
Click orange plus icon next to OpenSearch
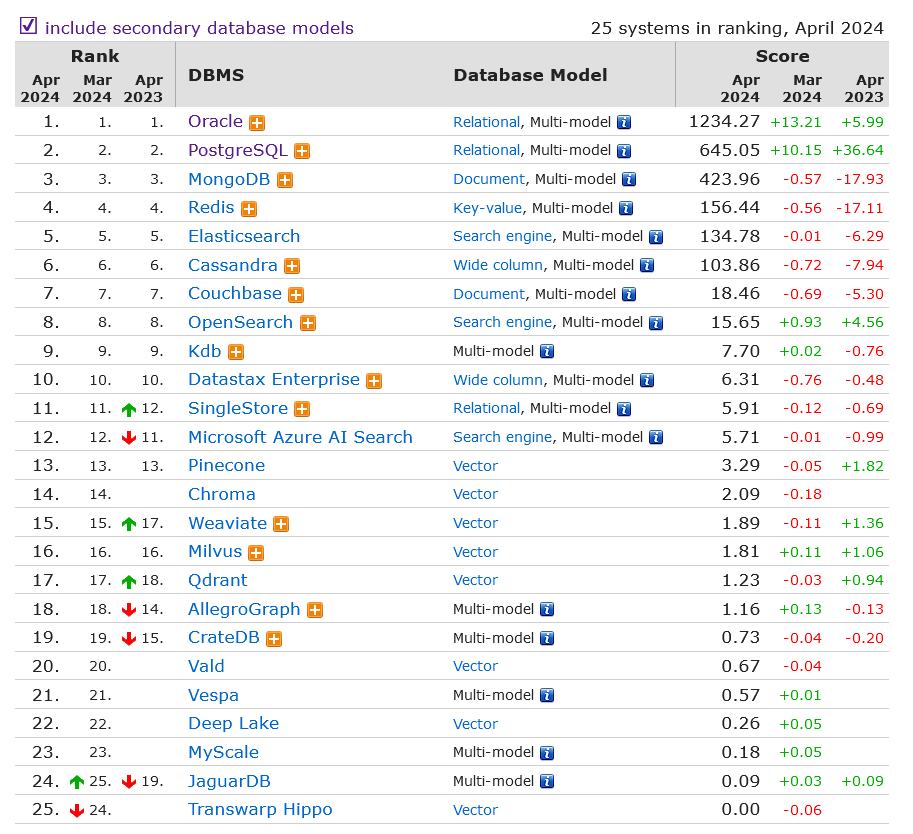pyautogui.click(x=307, y=323)
